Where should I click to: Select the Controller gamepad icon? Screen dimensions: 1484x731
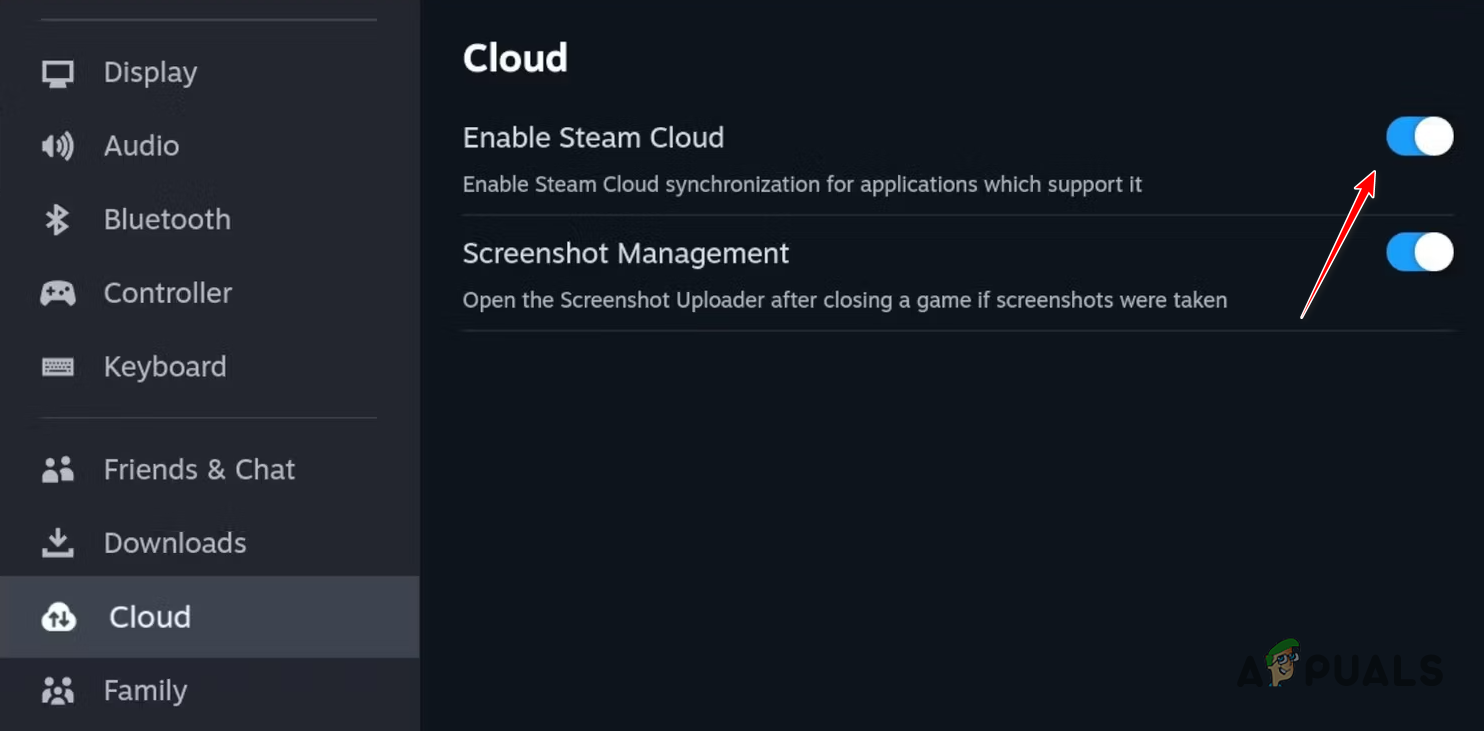[x=57, y=292]
